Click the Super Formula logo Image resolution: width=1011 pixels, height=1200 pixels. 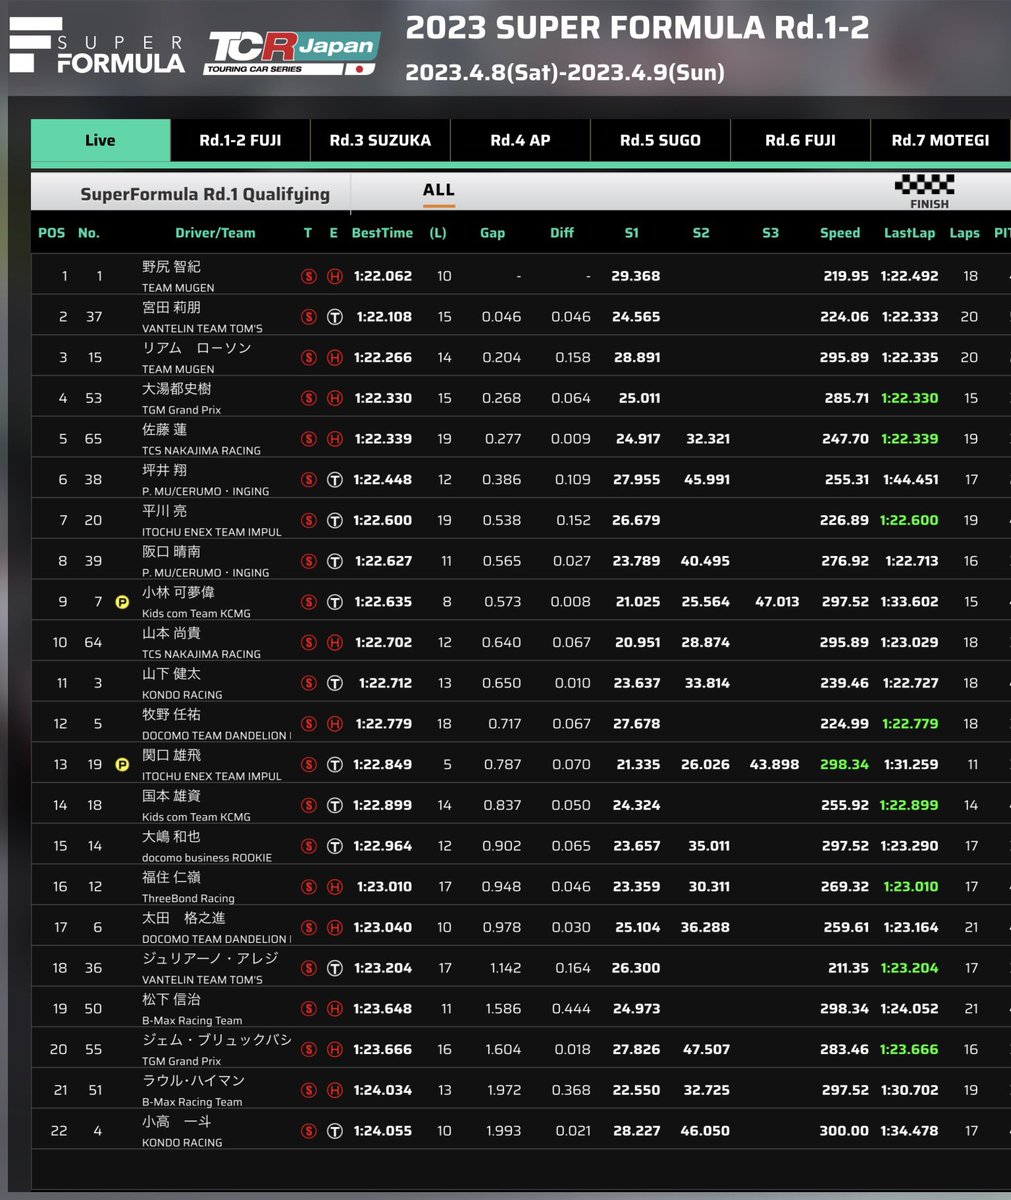click(97, 47)
